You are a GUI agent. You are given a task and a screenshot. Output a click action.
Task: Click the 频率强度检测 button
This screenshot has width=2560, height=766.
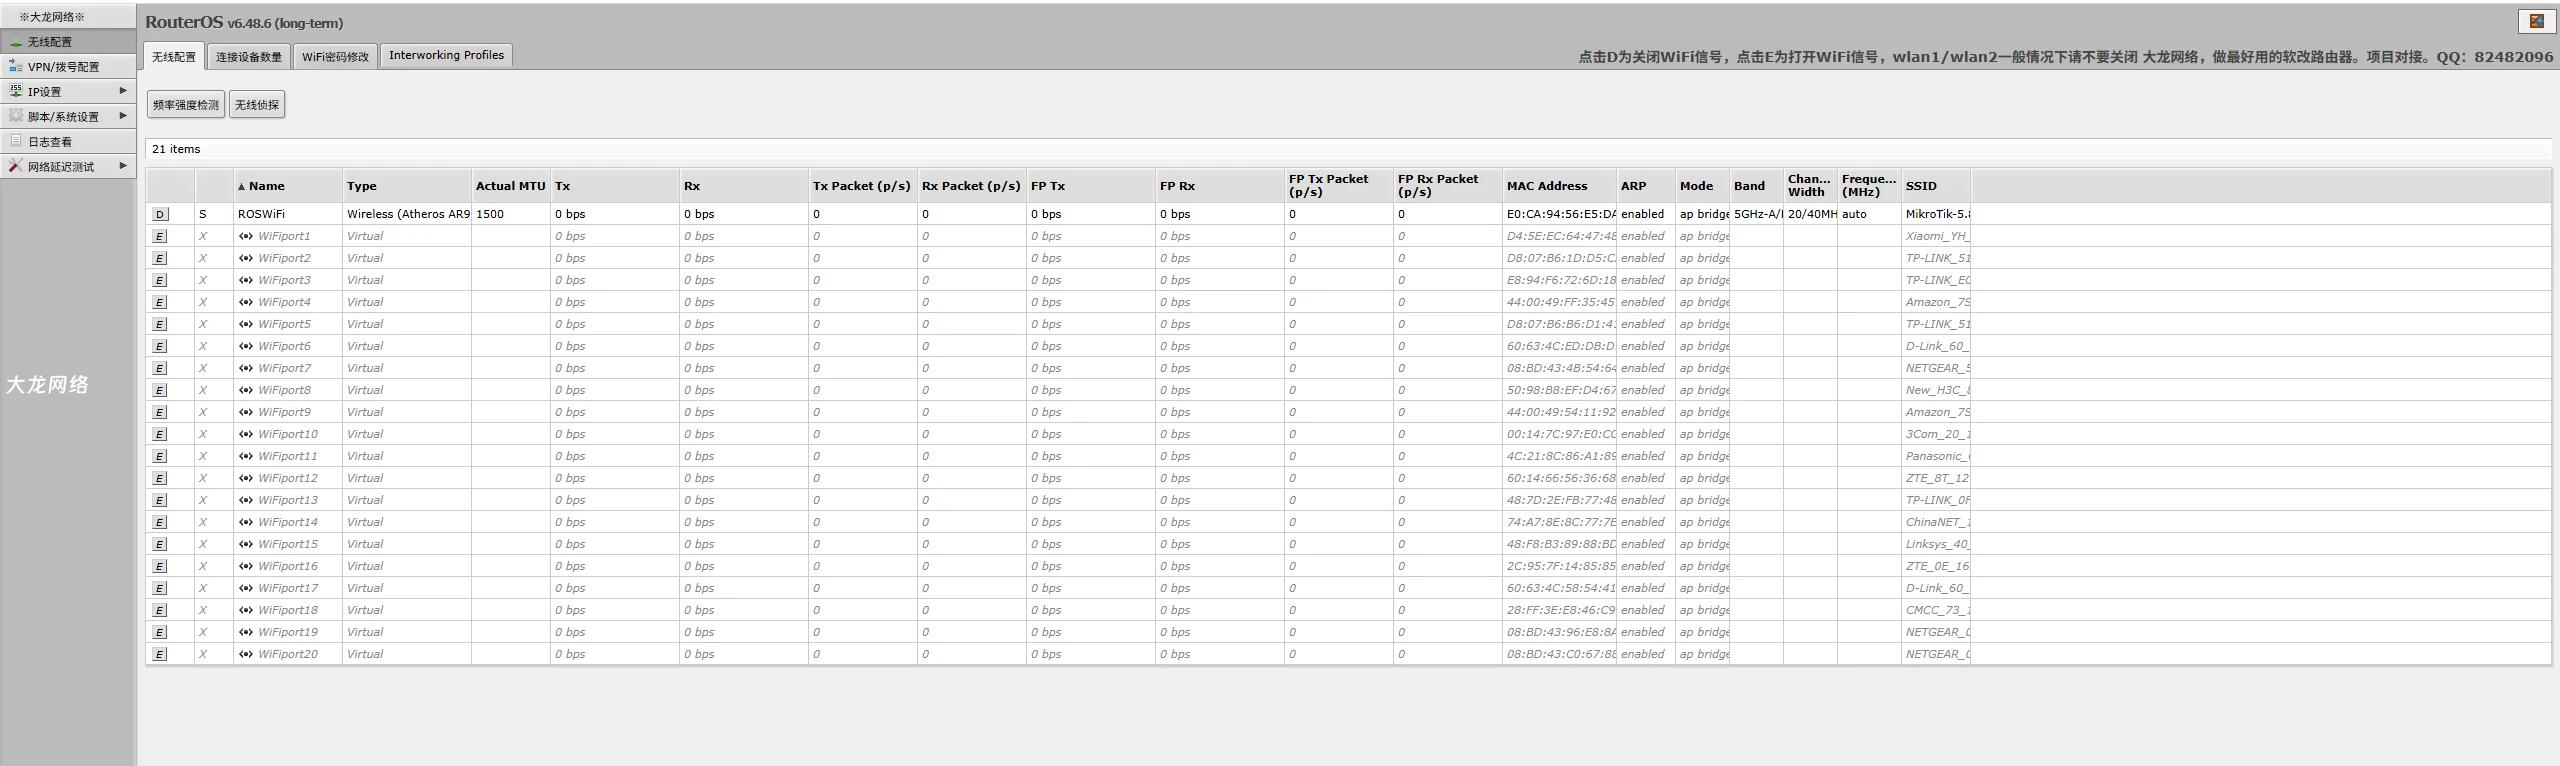186,105
